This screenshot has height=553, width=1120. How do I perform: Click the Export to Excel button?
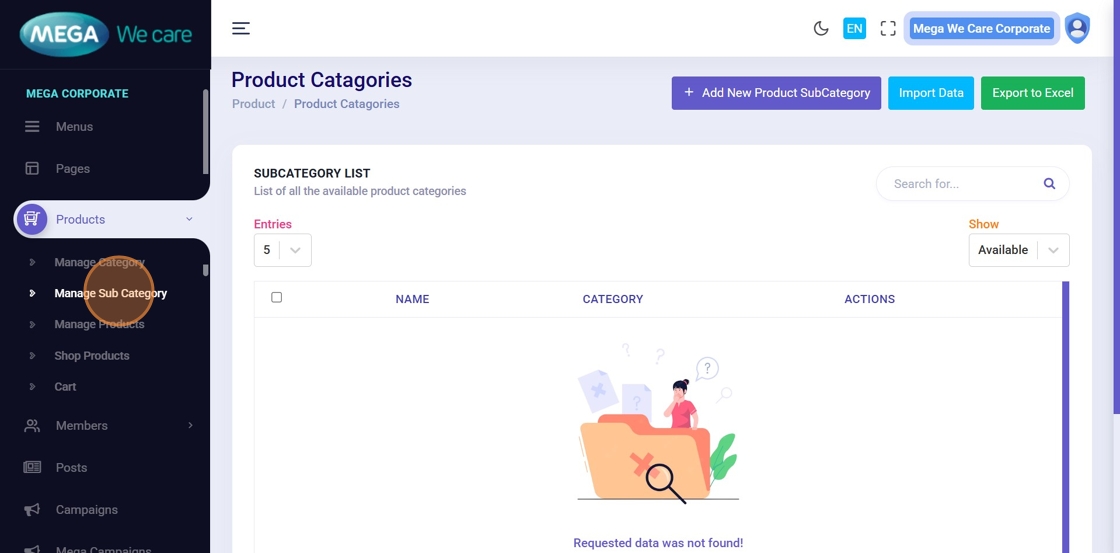tap(1032, 93)
